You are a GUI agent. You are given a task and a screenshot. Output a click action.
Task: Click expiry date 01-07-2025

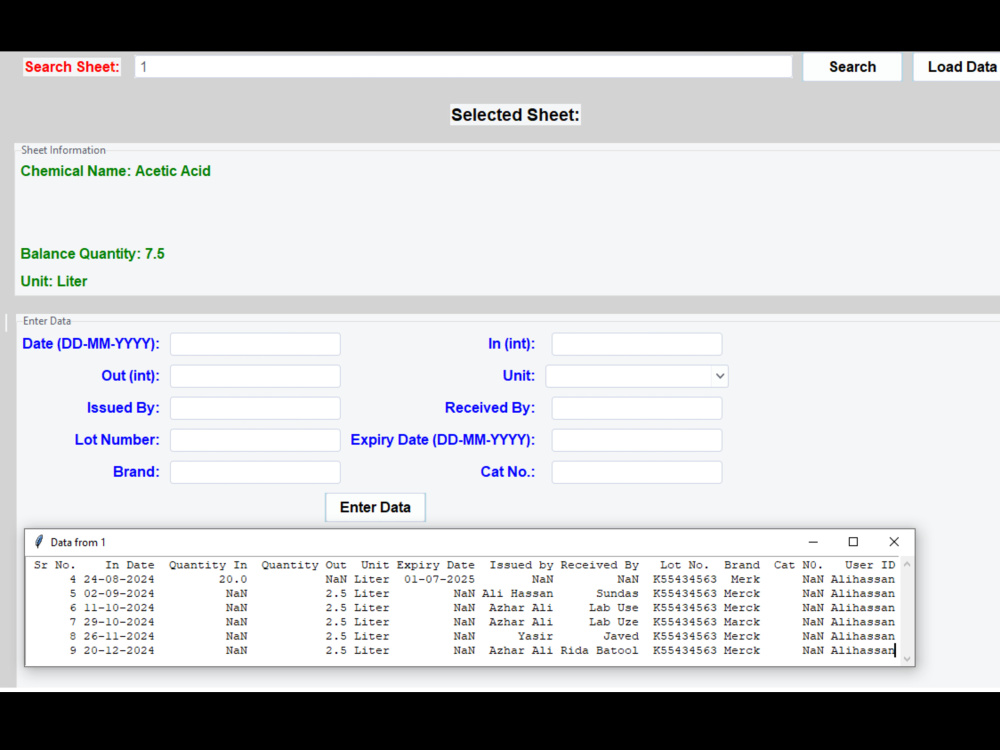tap(439, 579)
